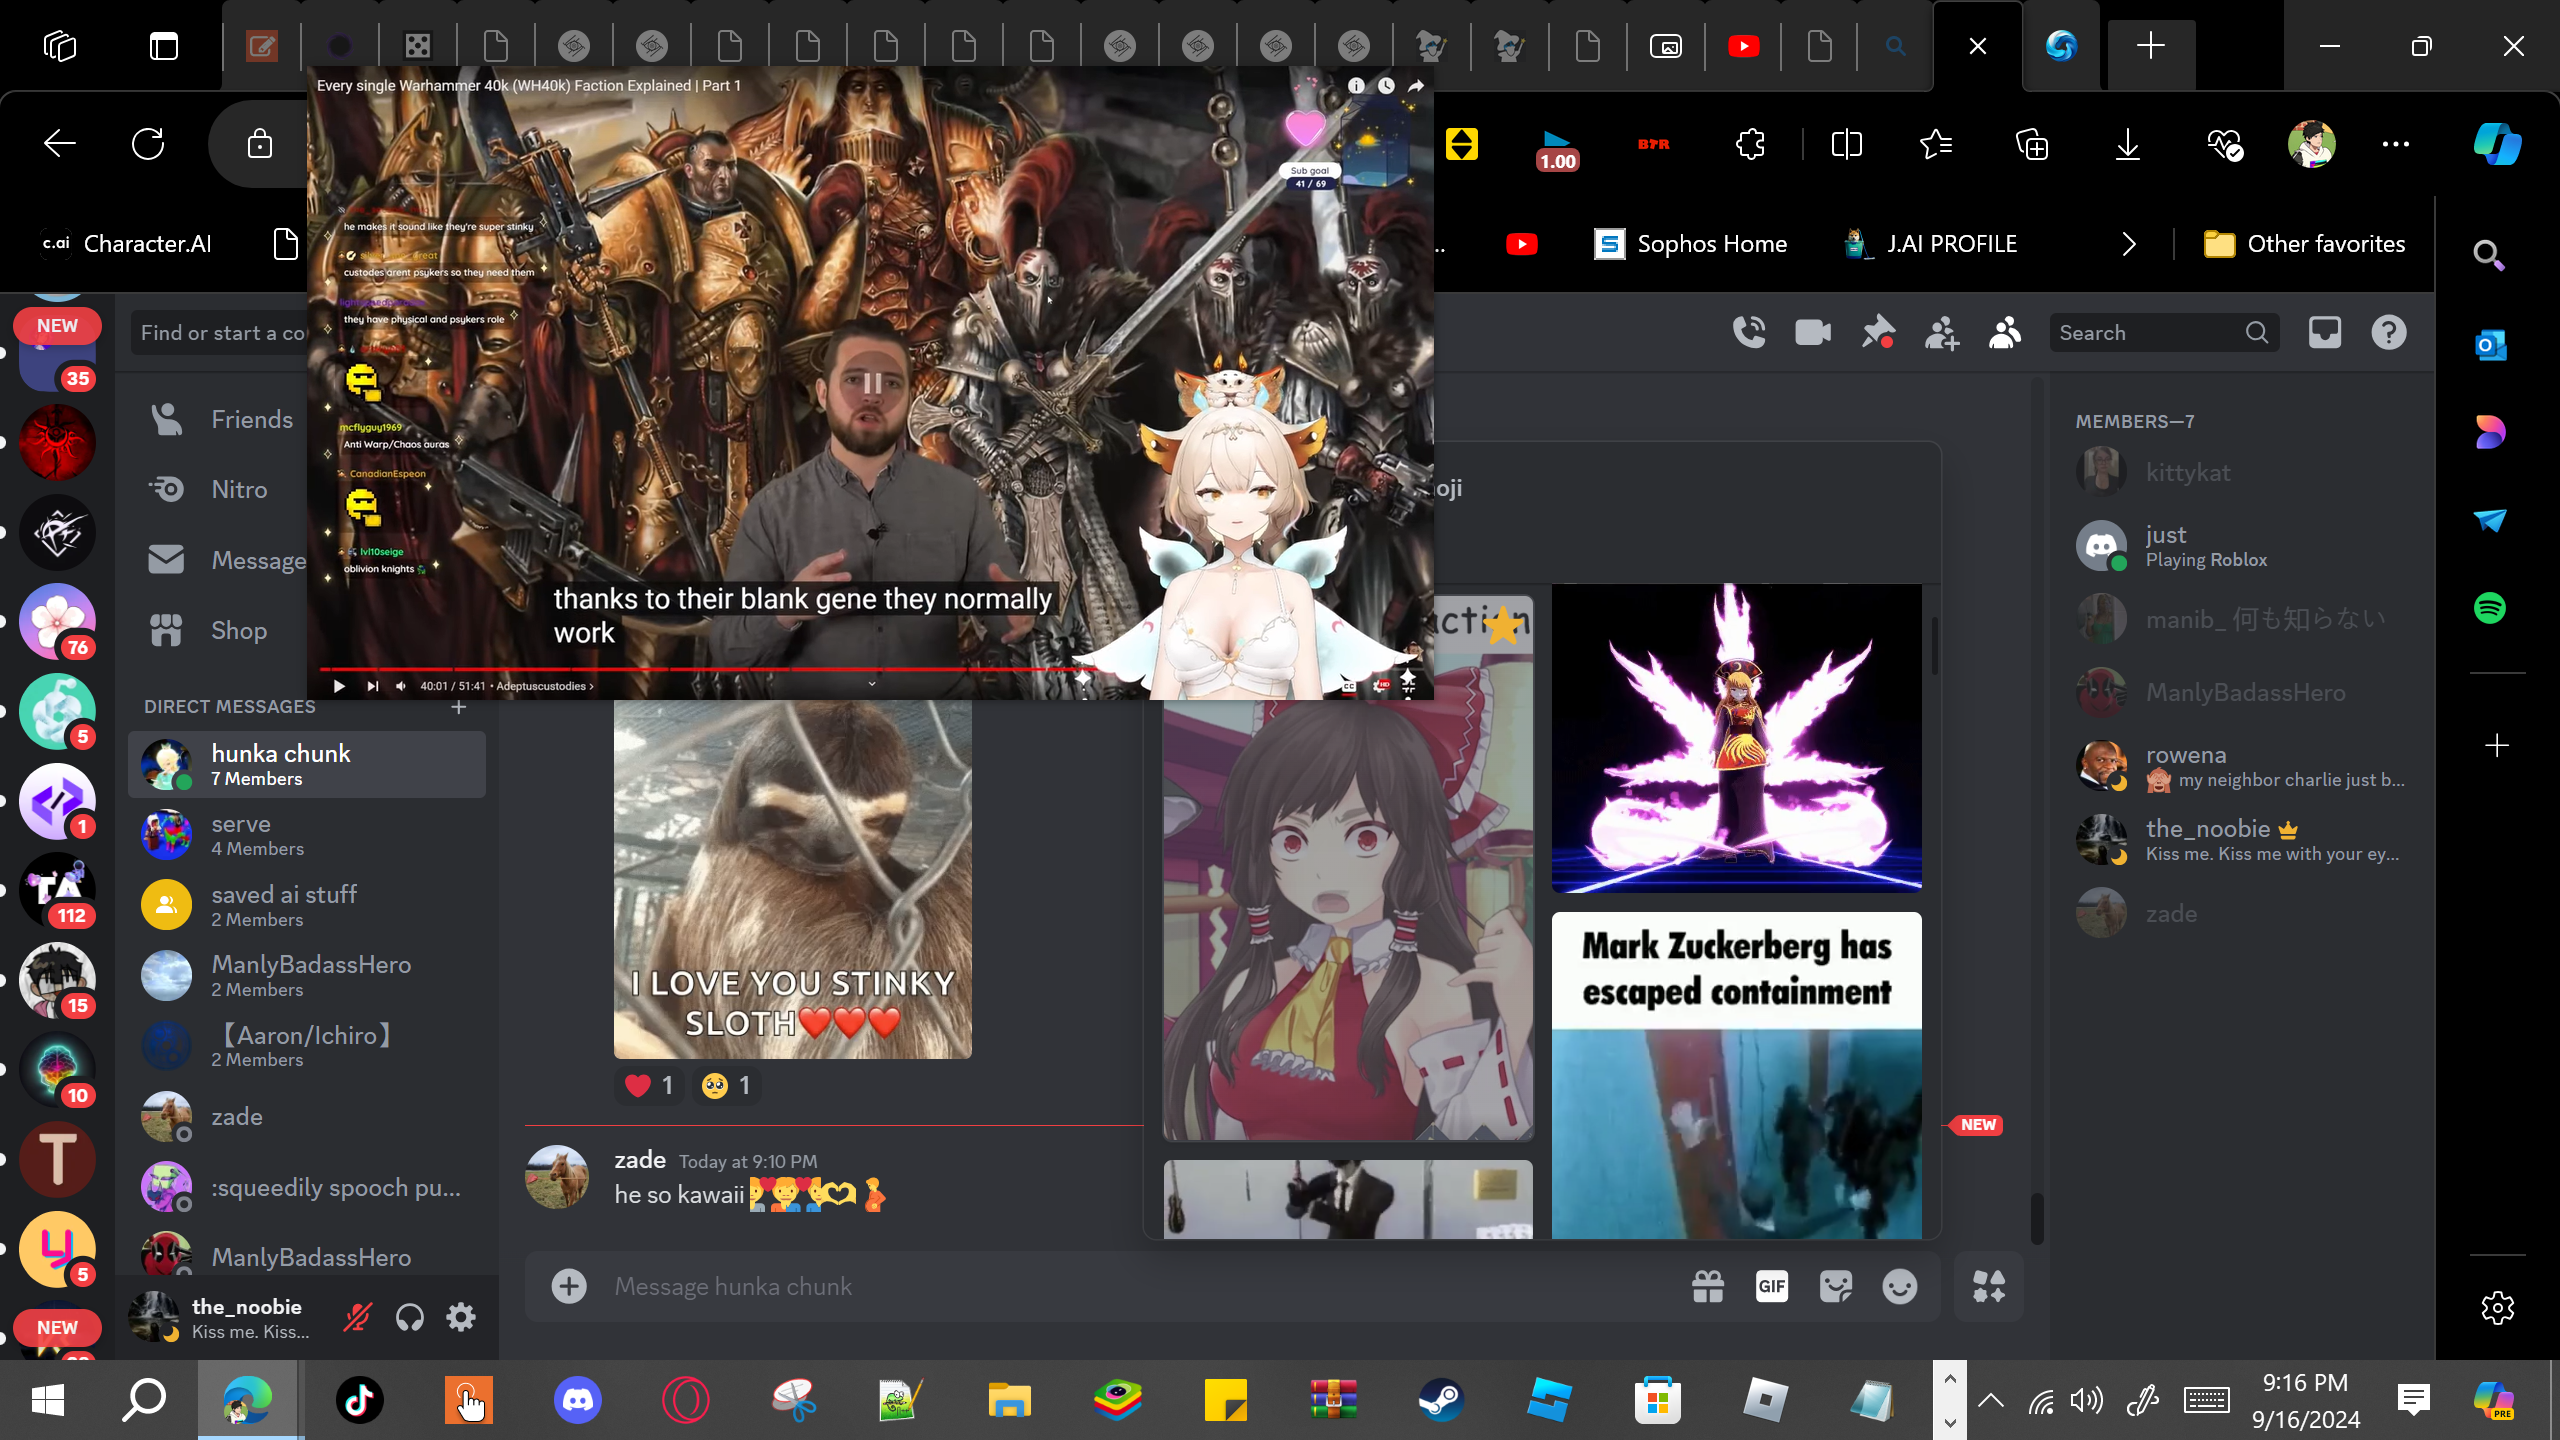Open the sticker picker
2560x1440 pixels.
point(1836,1287)
